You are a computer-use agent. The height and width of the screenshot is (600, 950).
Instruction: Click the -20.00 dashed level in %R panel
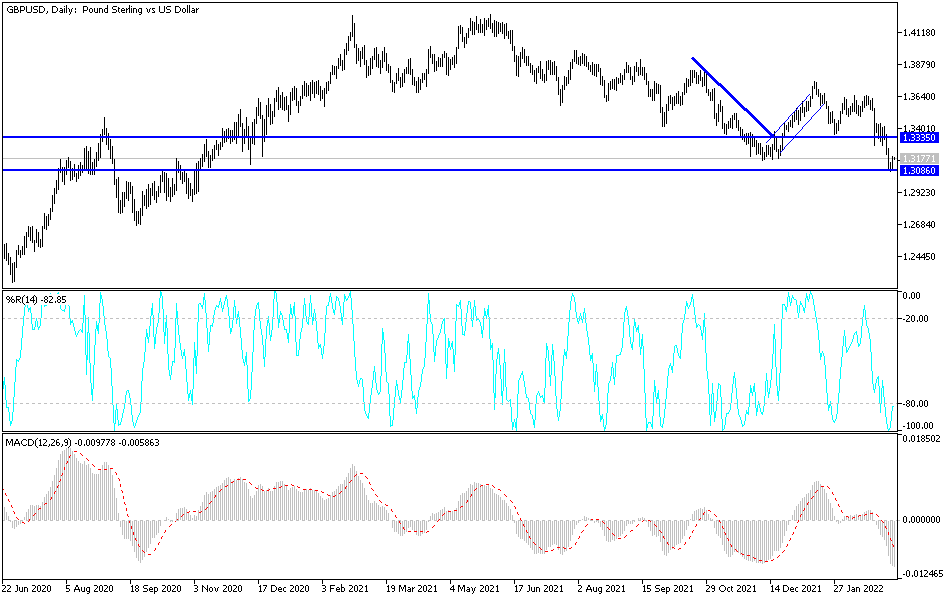pyautogui.click(x=400, y=318)
